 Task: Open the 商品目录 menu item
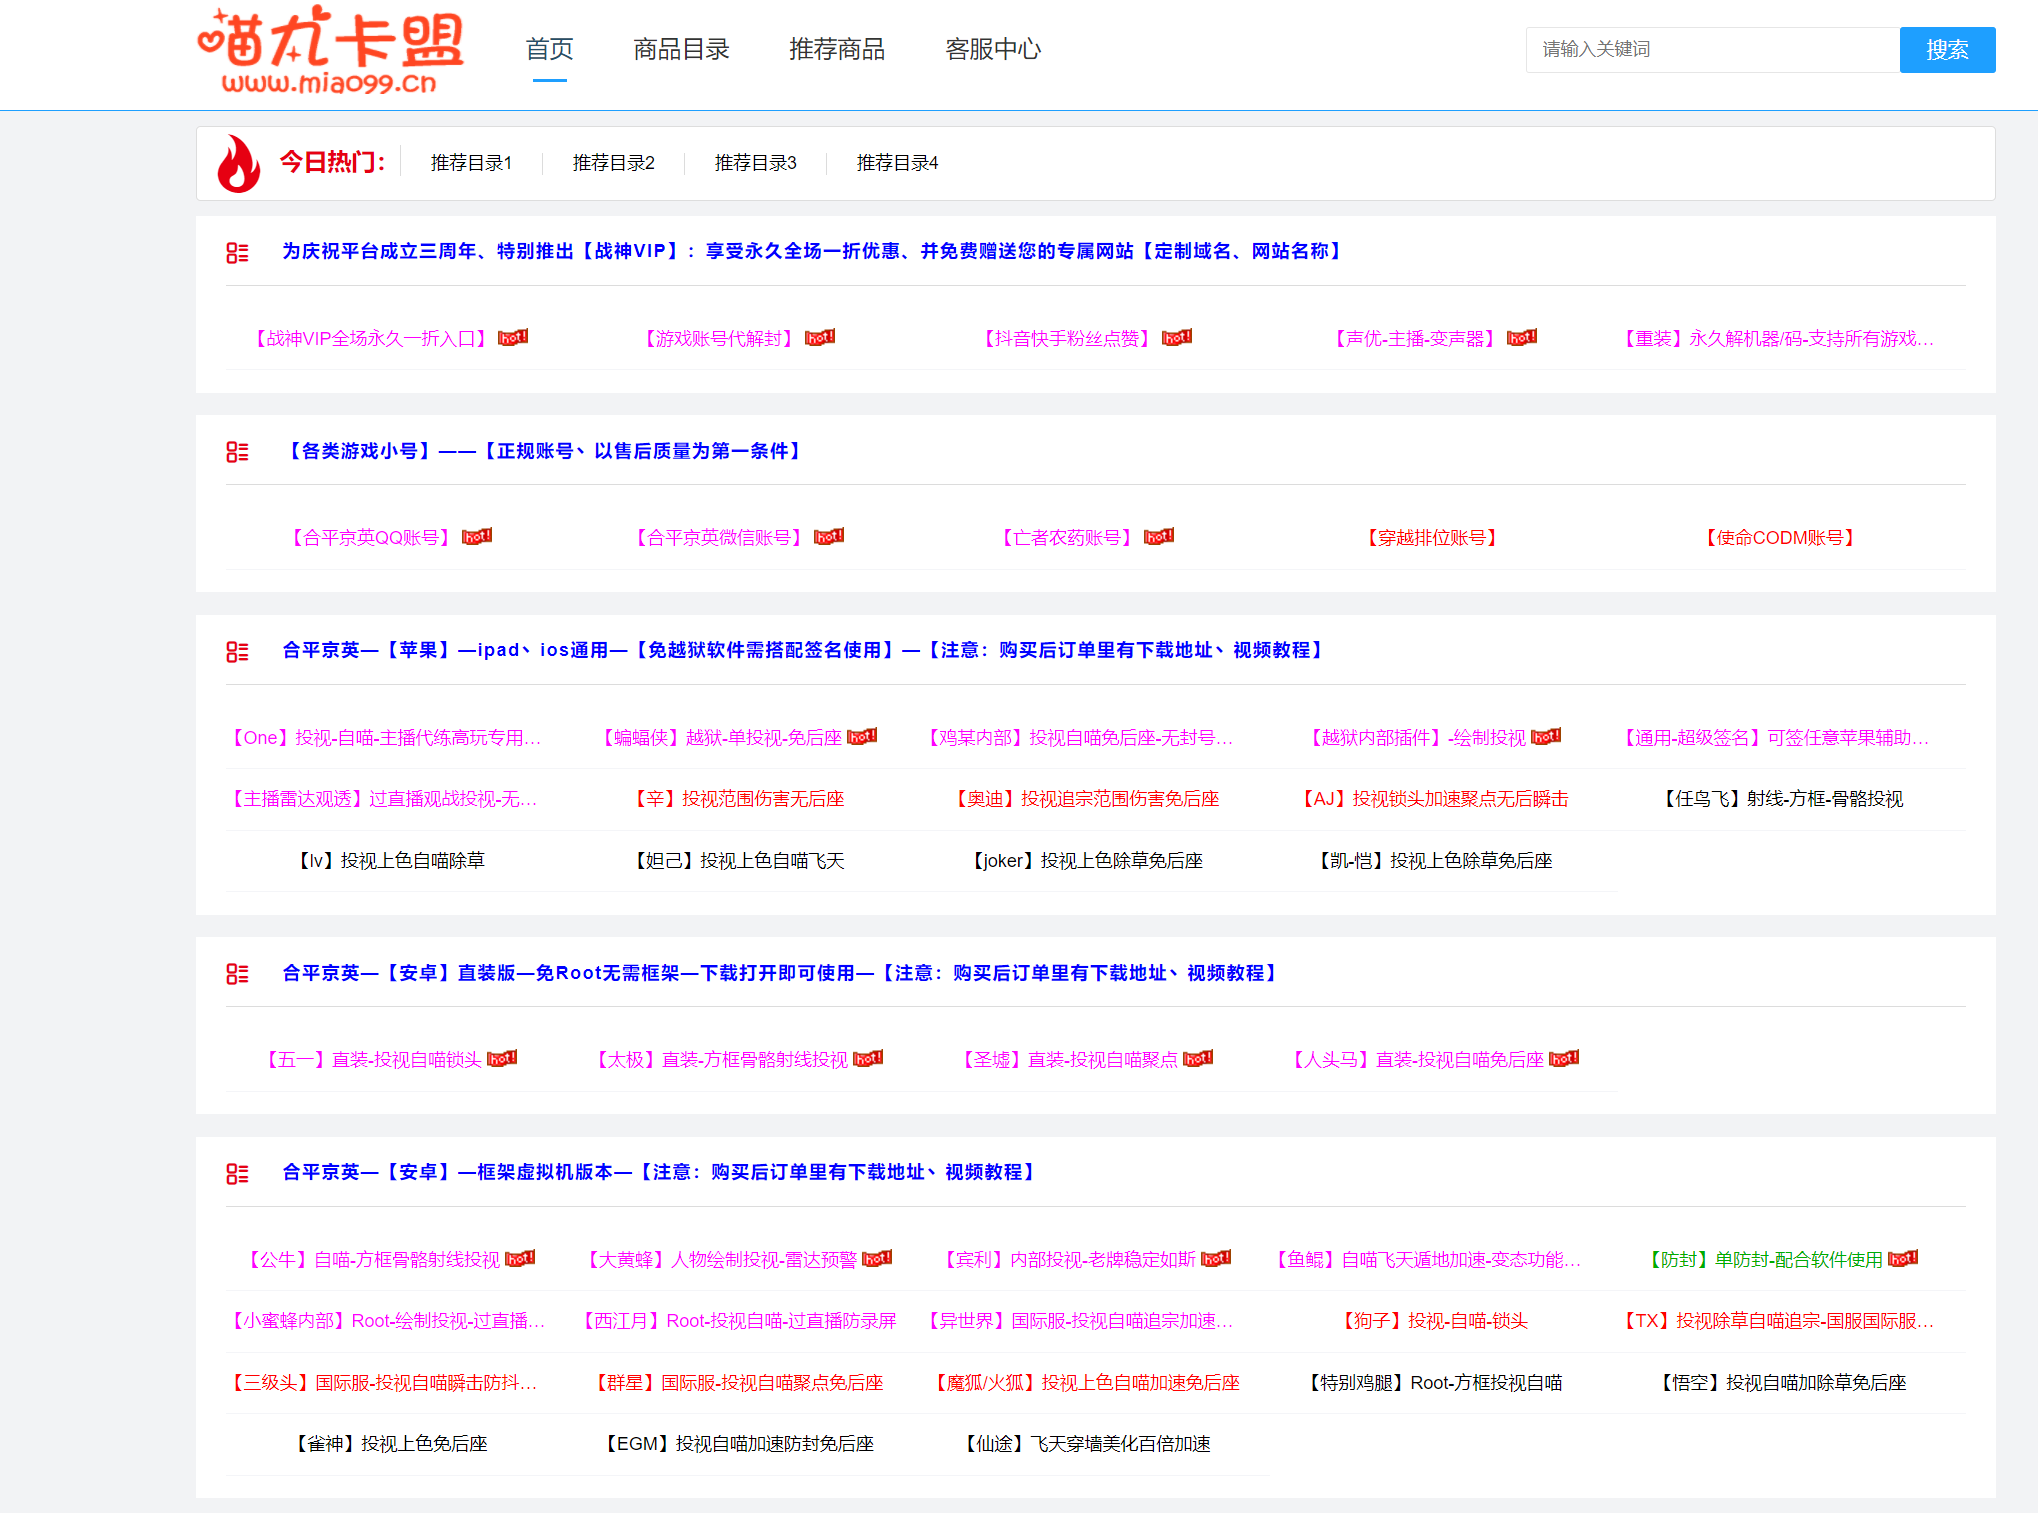pos(680,49)
